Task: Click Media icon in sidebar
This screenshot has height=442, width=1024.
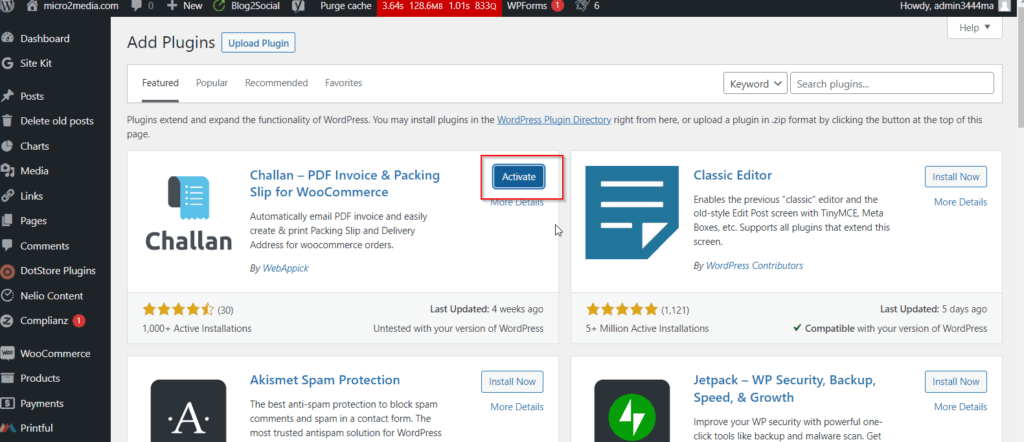Action: click(x=8, y=171)
